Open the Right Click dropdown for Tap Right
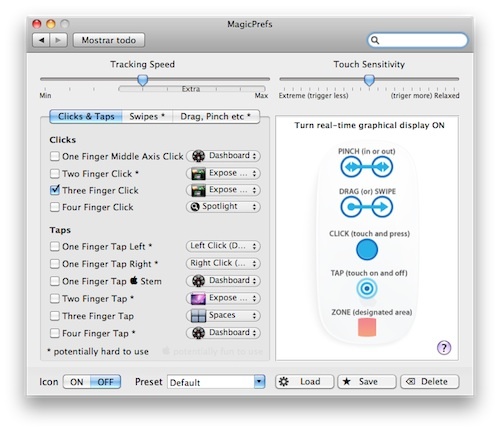The image size is (500, 432). click(x=223, y=263)
